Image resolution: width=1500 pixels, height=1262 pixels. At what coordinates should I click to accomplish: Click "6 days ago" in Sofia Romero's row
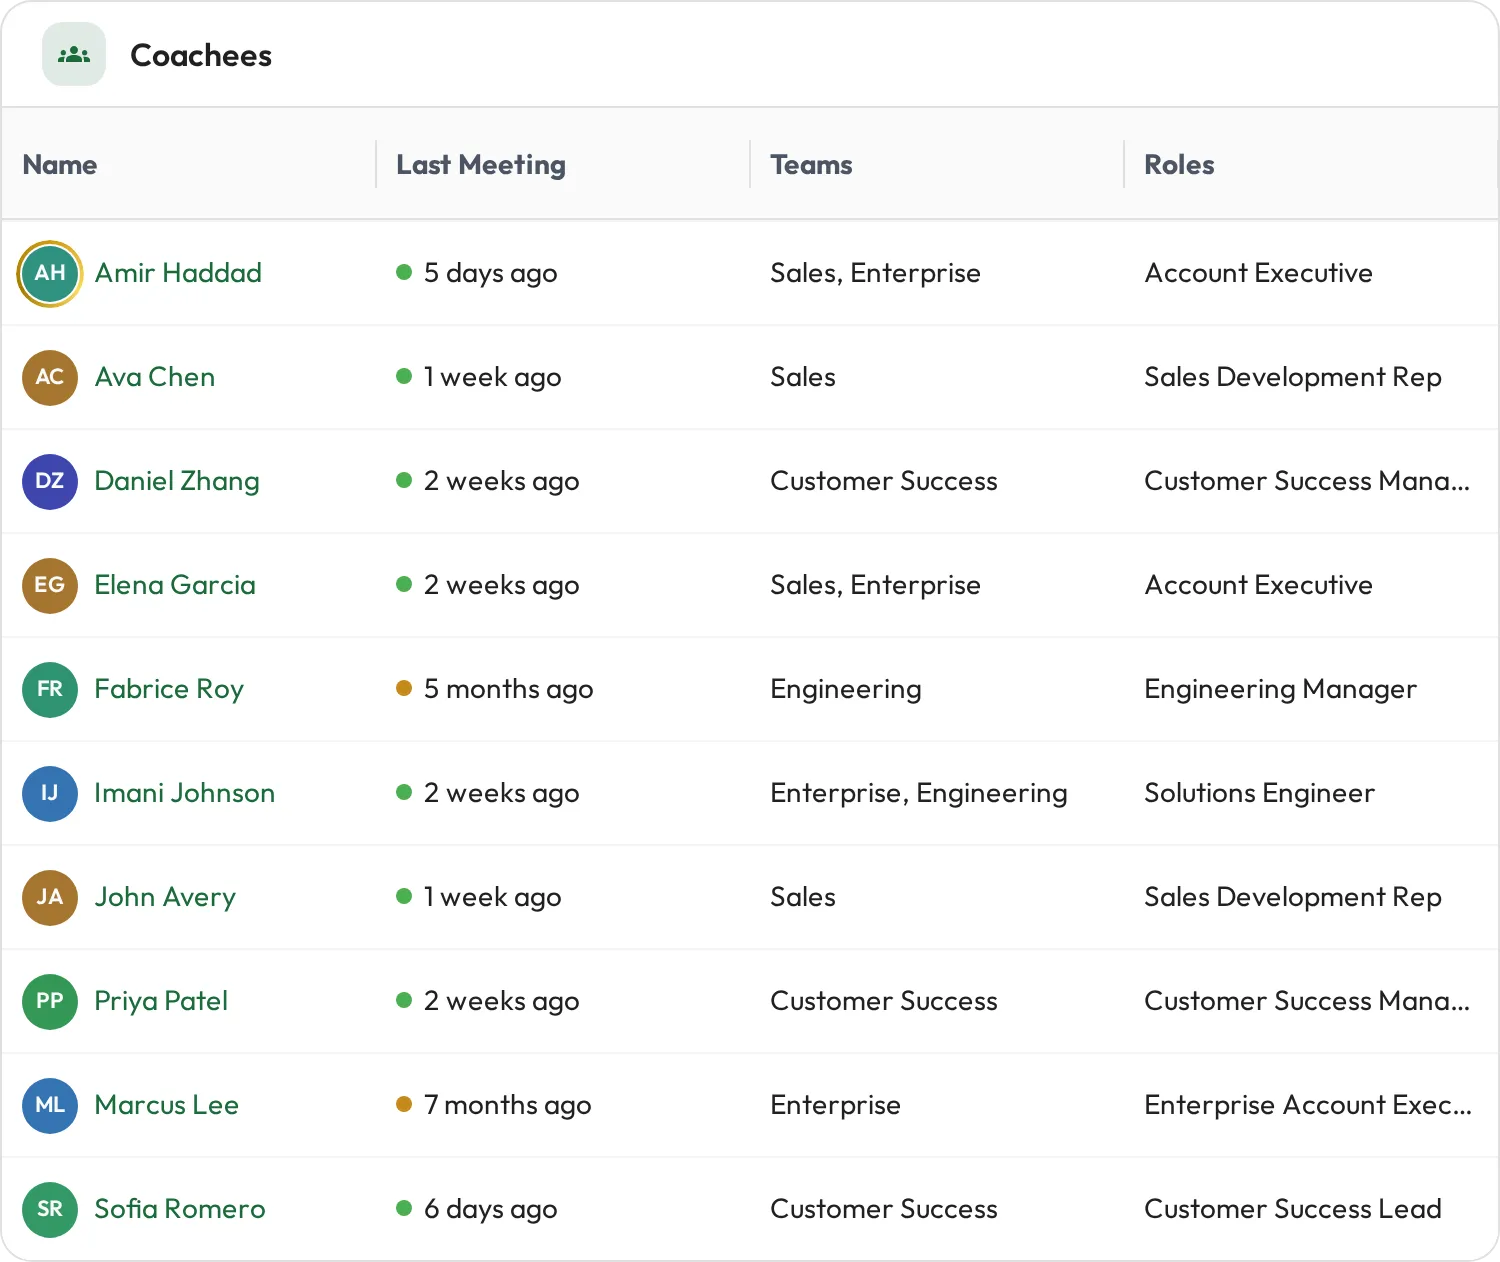click(x=490, y=1209)
